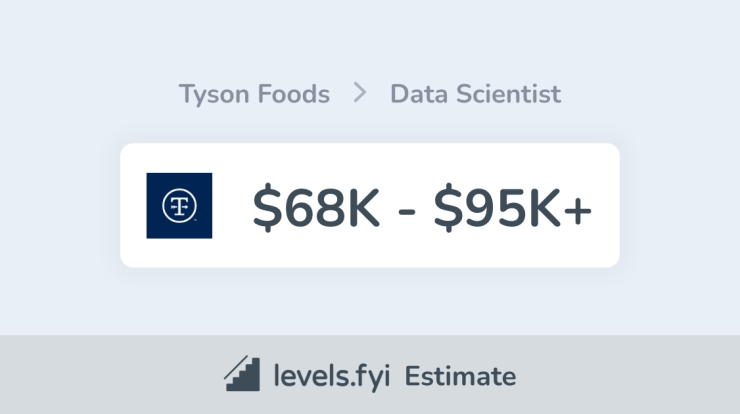This screenshot has width=740, height=414.
Task: Click the circled T emblem in logo
Action: coord(179,206)
